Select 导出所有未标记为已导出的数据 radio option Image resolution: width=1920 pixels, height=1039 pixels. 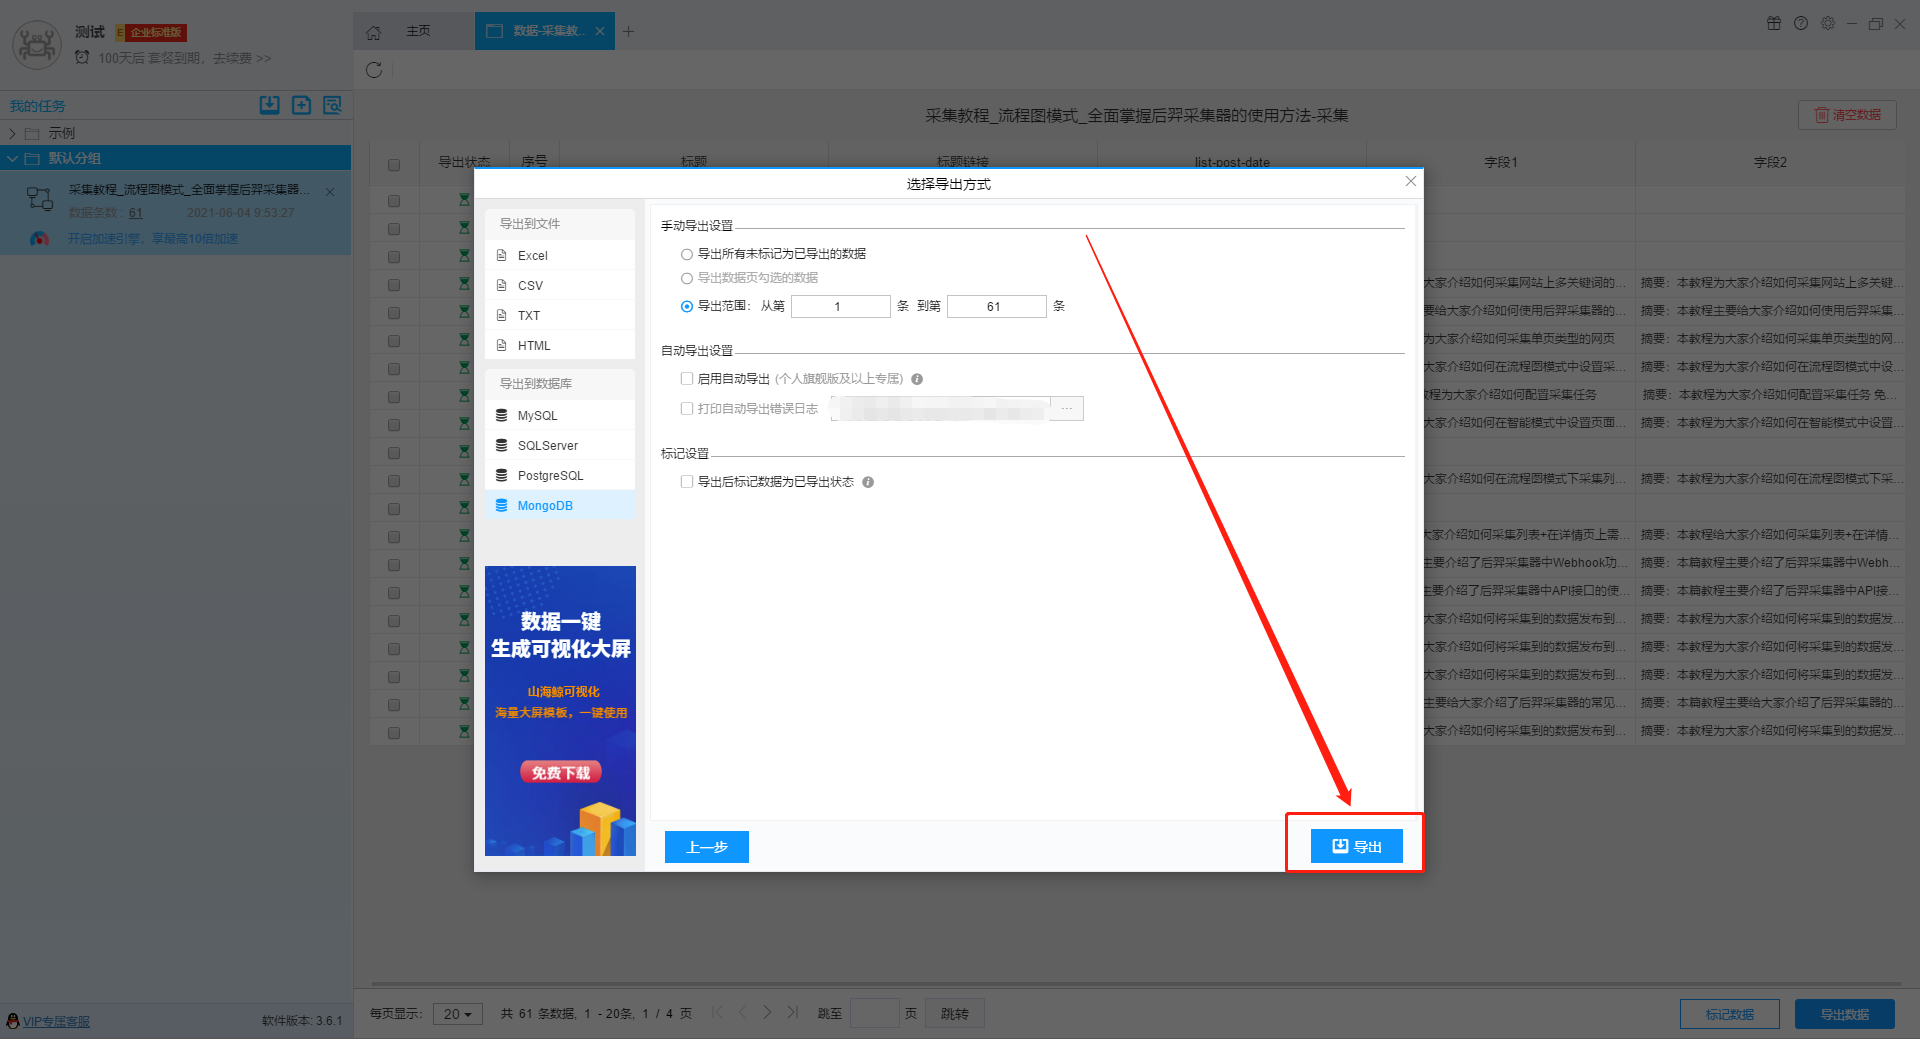[687, 254]
